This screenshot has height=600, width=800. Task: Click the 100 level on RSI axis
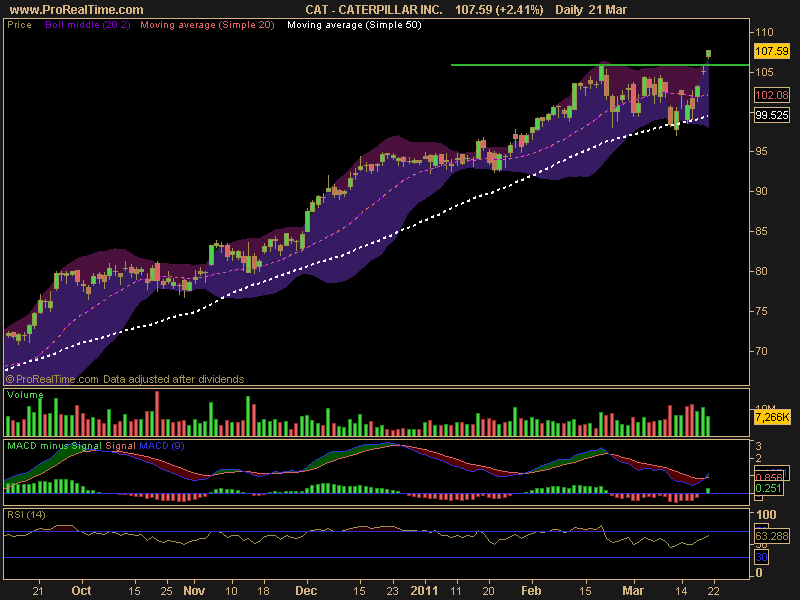(765, 514)
